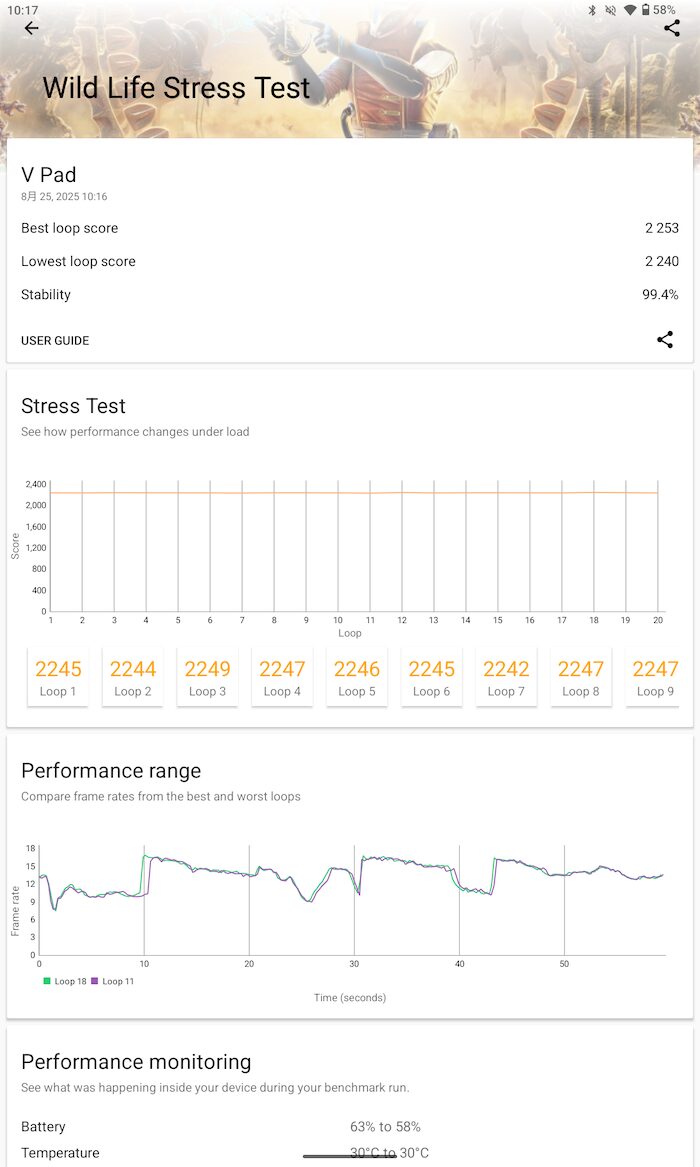This screenshot has width=700, height=1167.
Task: Select the Loop 1 score card
Action: pyautogui.click(x=58, y=677)
